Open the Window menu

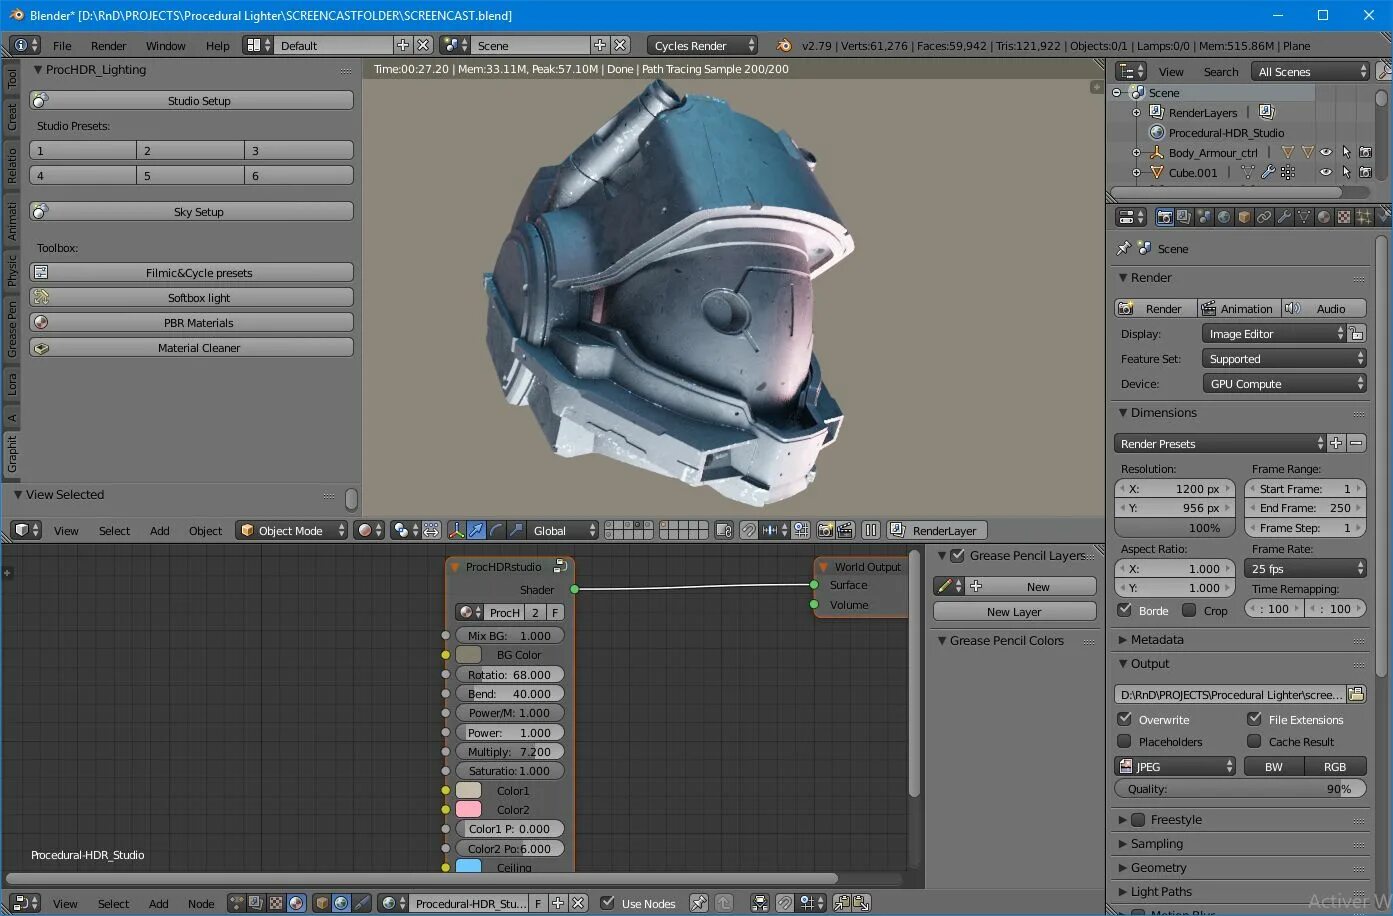tap(165, 46)
